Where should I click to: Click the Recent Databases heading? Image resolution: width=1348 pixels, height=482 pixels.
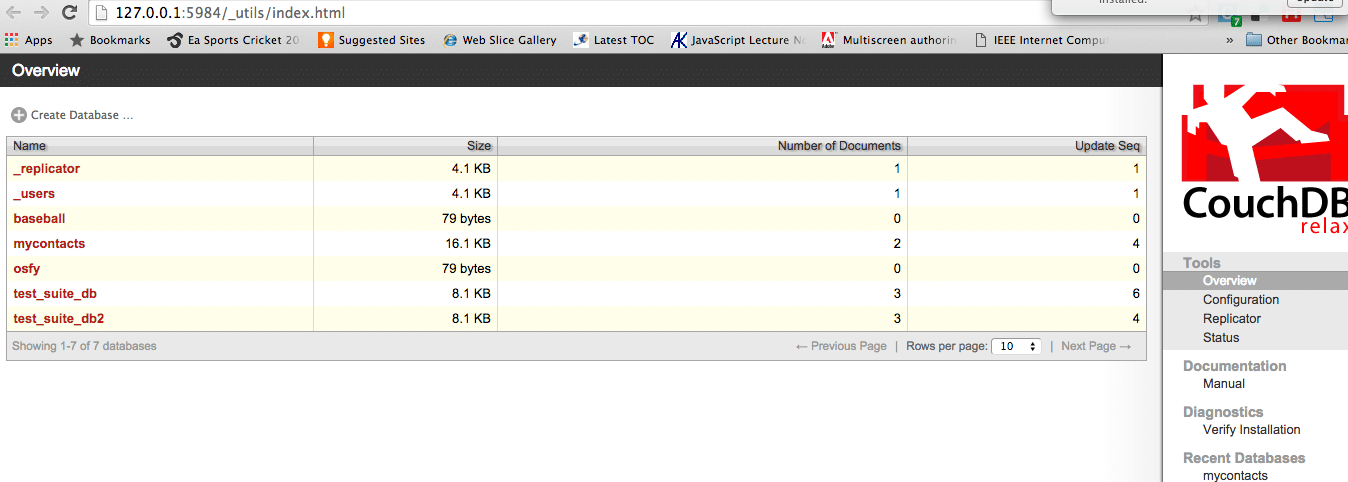click(x=1244, y=458)
